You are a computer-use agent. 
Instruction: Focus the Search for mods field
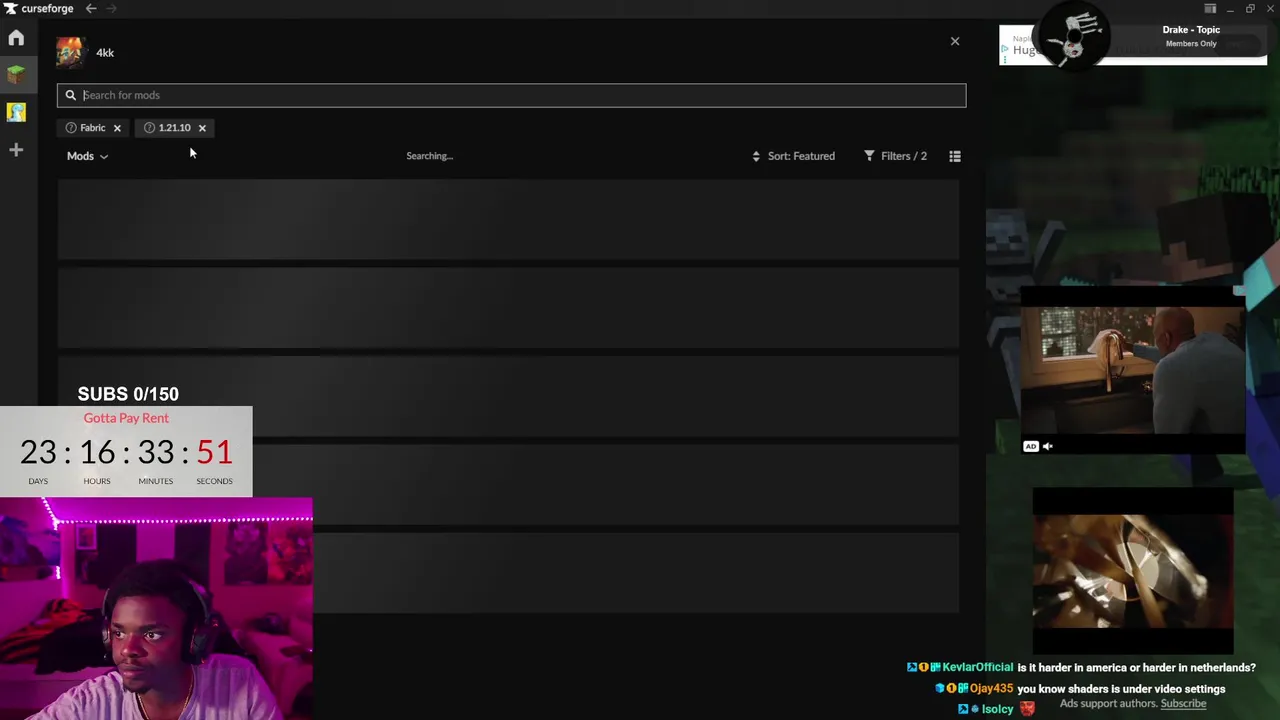point(511,95)
